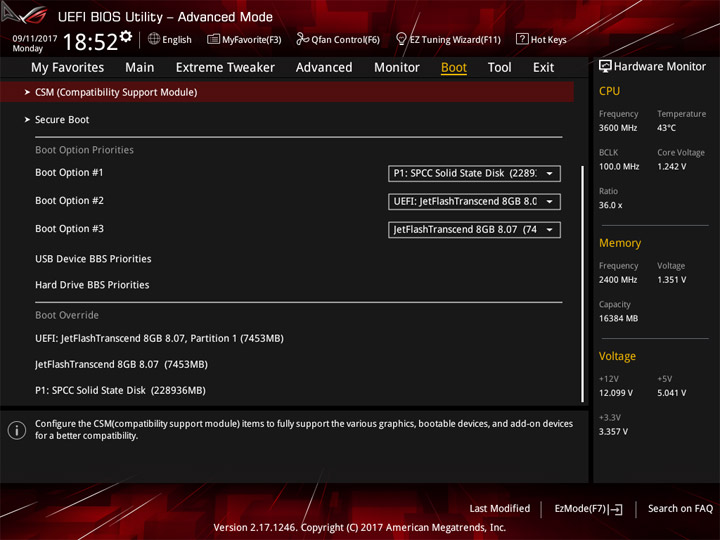Boot override from P1: SPCC Solid State Disk

pos(120,390)
